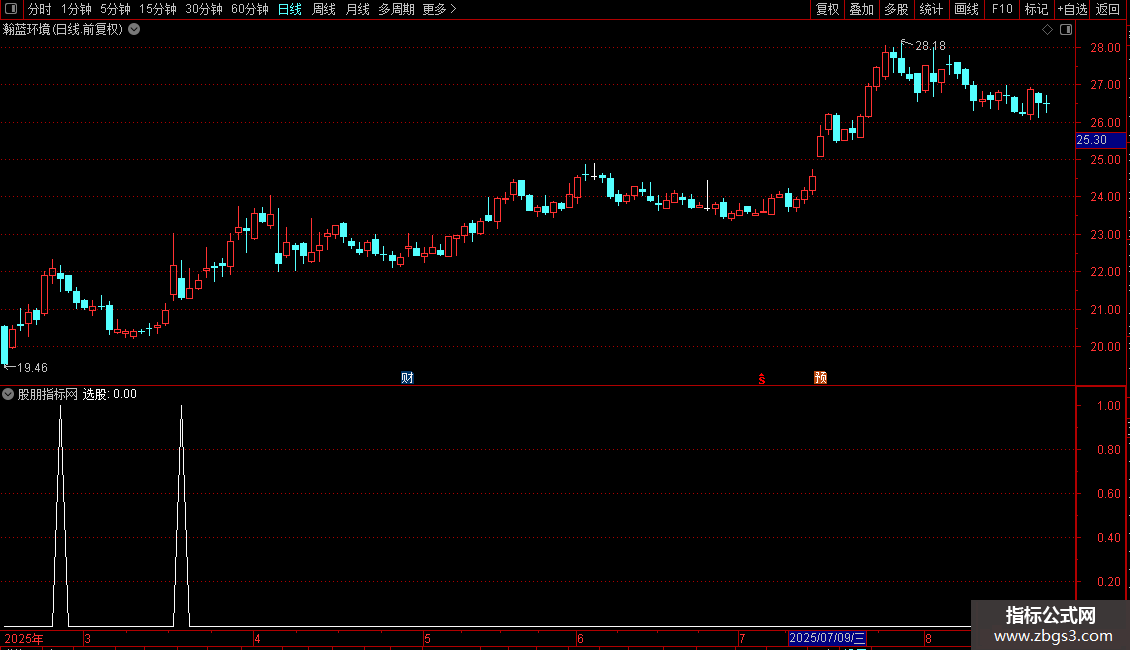Click 返回 to go back
The height and width of the screenshot is (650, 1130).
click(x=1108, y=9)
